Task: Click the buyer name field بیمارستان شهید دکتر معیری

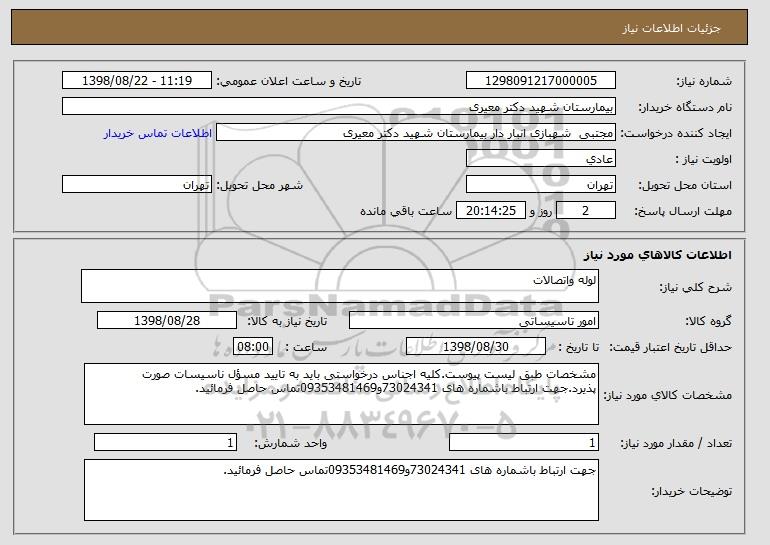Action: (x=339, y=107)
